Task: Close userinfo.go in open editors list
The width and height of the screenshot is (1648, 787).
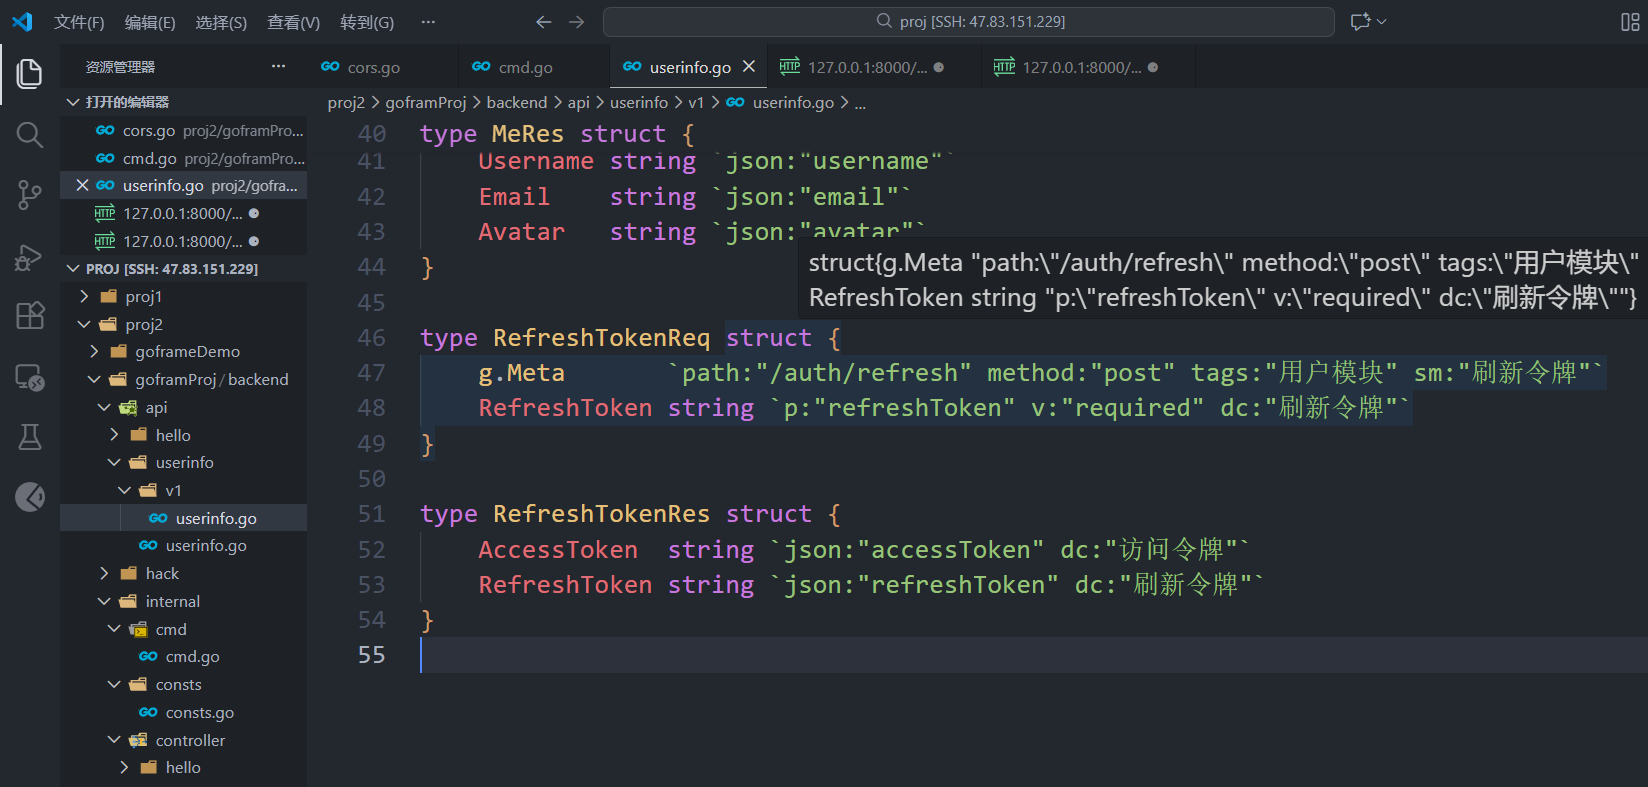Action: [x=82, y=185]
